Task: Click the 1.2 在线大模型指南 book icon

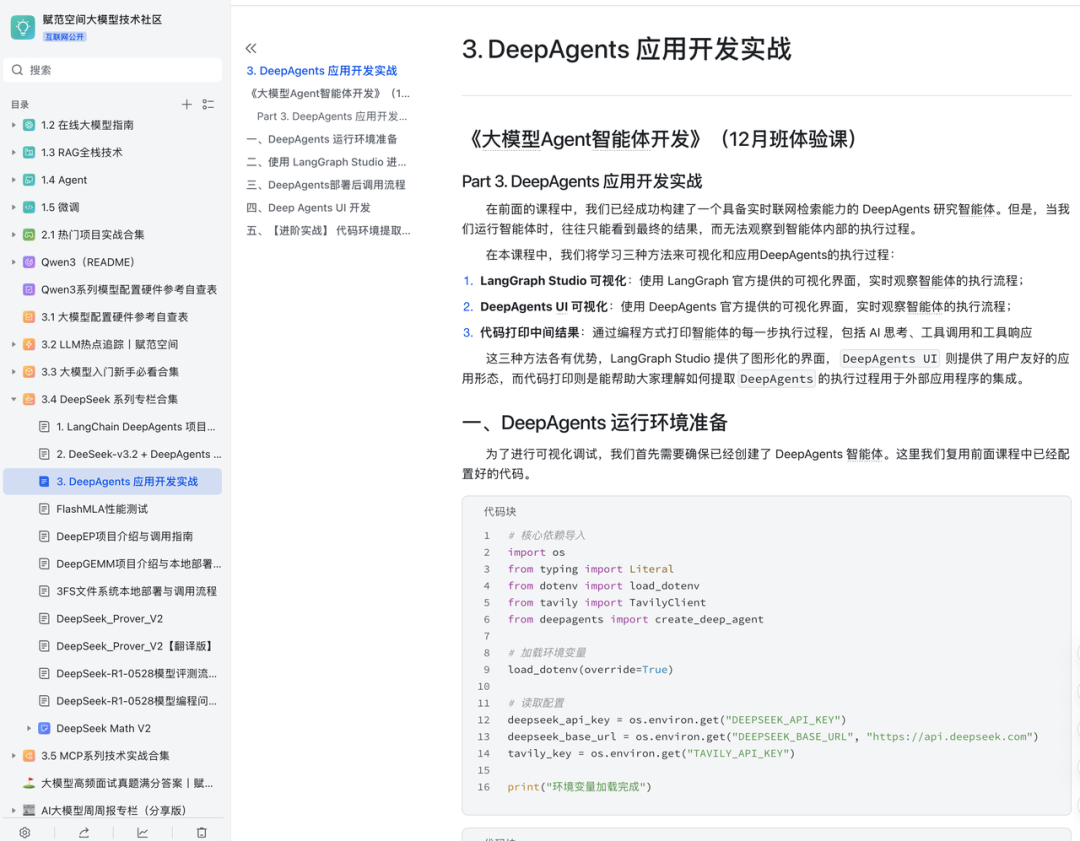Action: tap(29, 125)
